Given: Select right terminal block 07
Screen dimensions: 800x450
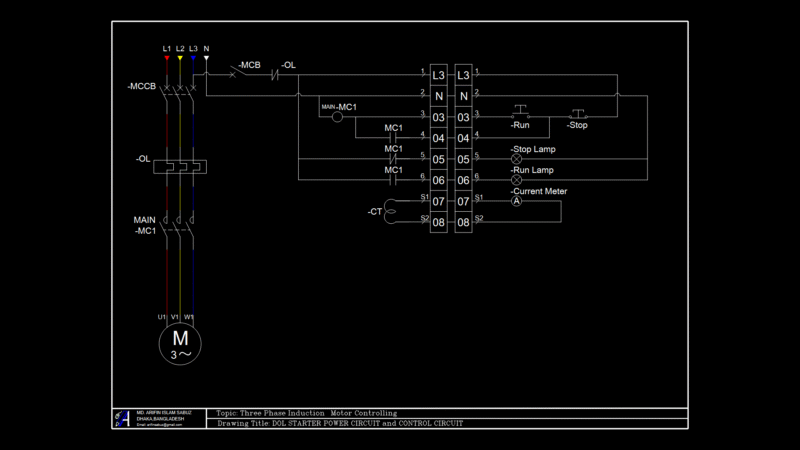Looking at the screenshot, I should pos(463,202).
